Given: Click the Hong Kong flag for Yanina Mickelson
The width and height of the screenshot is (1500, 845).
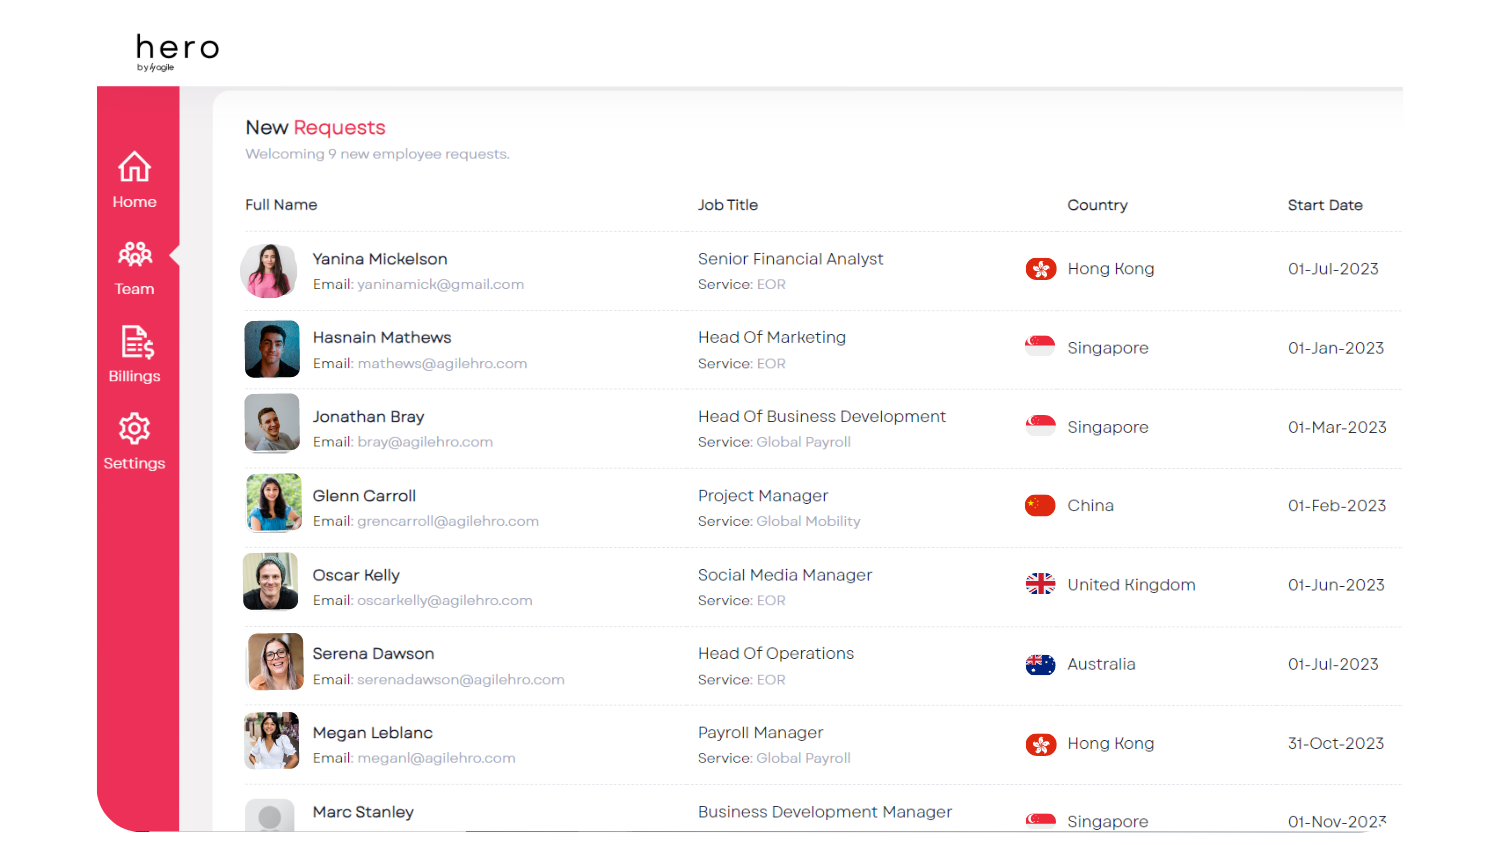Looking at the screenshot, I should coord(1040,269).
